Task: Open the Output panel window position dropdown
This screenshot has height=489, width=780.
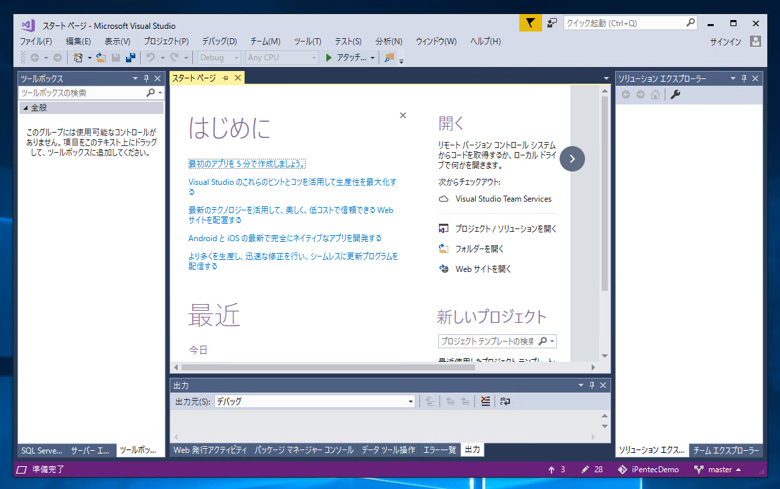Action: tap(581, 386)
